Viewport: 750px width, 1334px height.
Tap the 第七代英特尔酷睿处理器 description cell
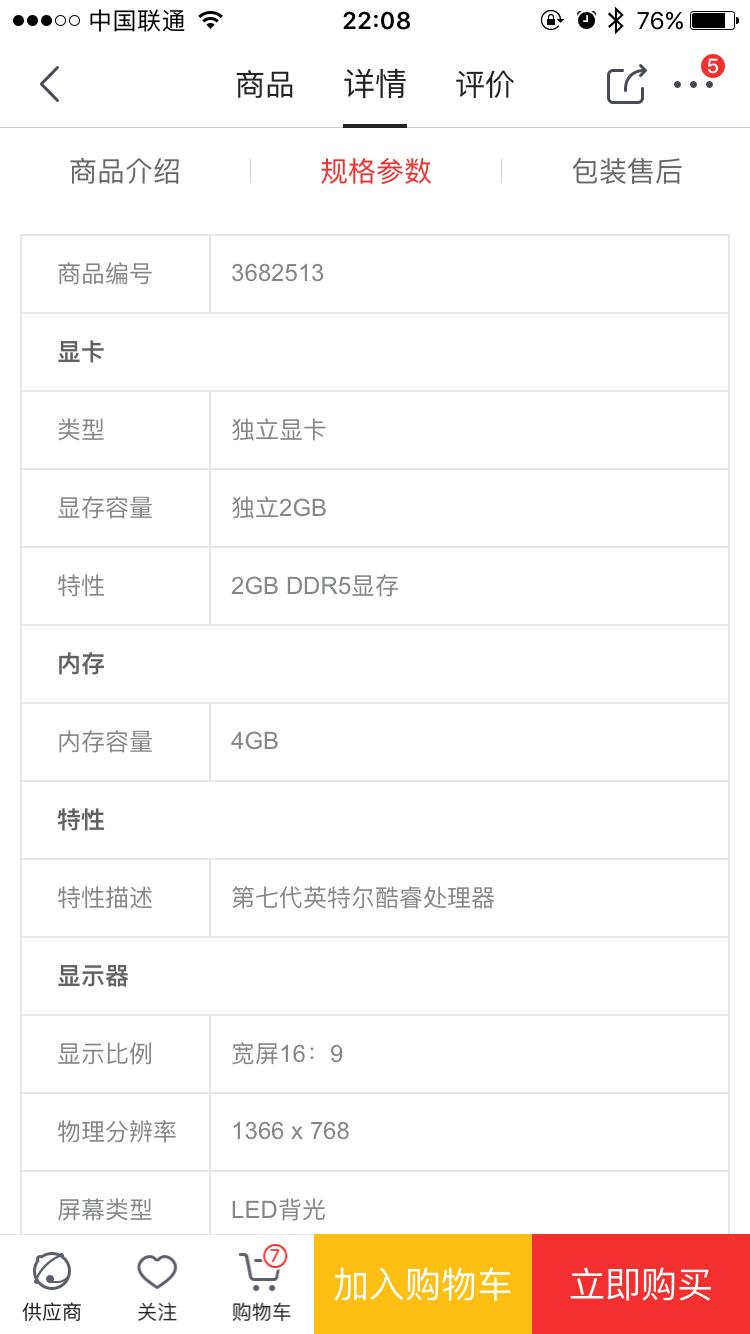[364, 898]
